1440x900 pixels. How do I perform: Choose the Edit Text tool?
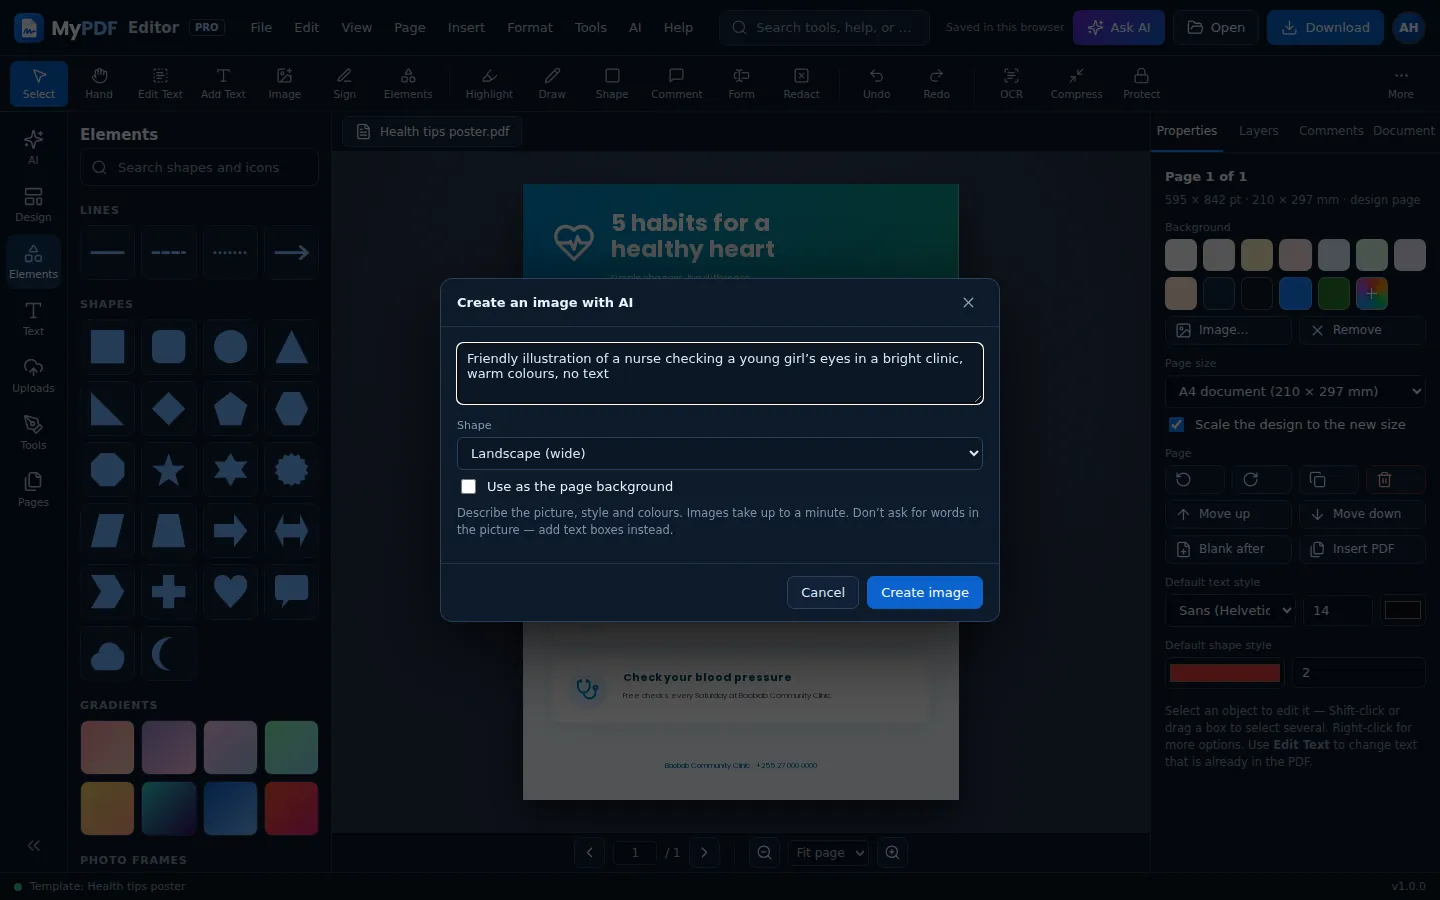[160, 83]
